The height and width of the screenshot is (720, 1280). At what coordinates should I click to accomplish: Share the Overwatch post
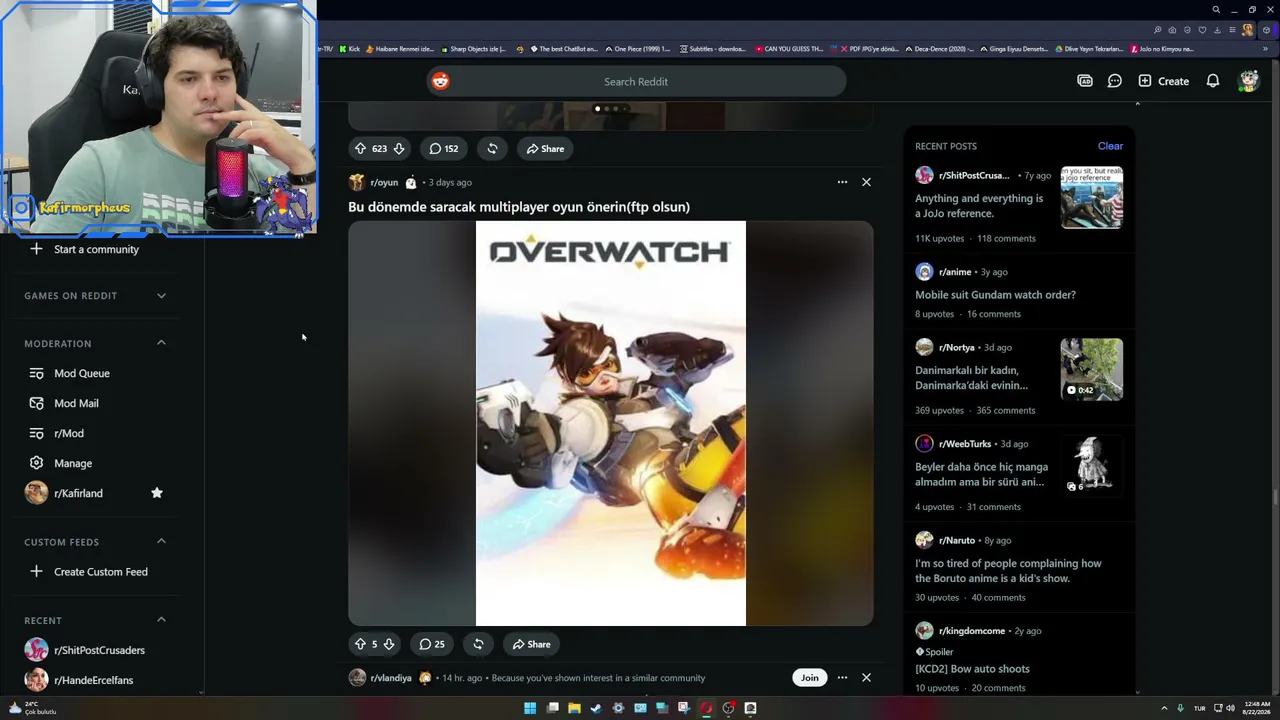click(531, 644)
